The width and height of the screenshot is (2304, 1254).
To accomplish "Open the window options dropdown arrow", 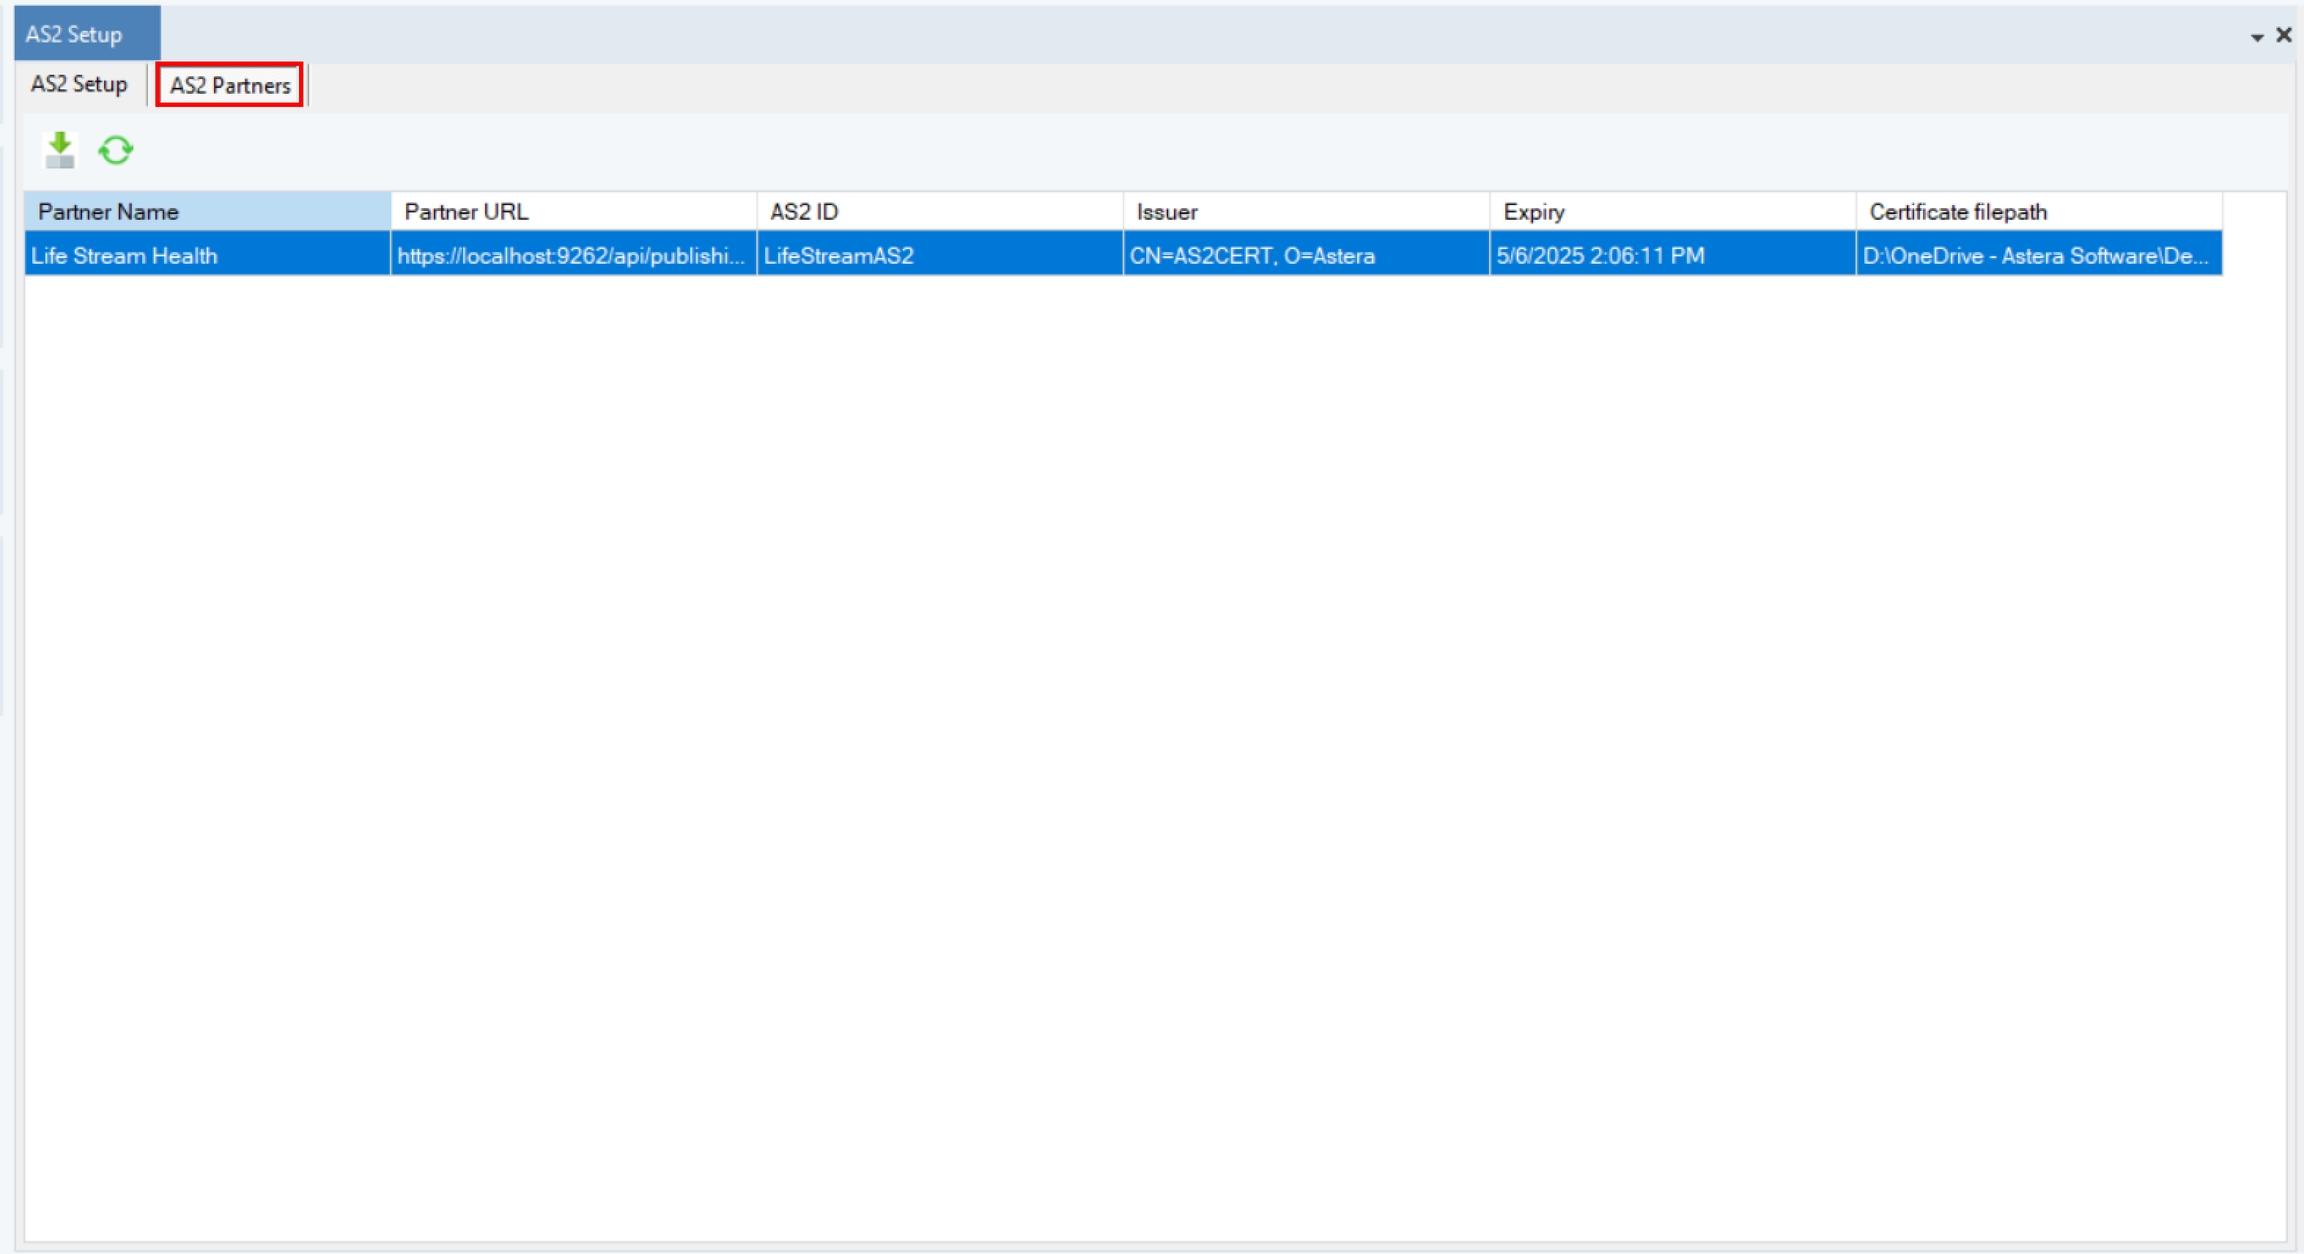I will (2257, 37).
